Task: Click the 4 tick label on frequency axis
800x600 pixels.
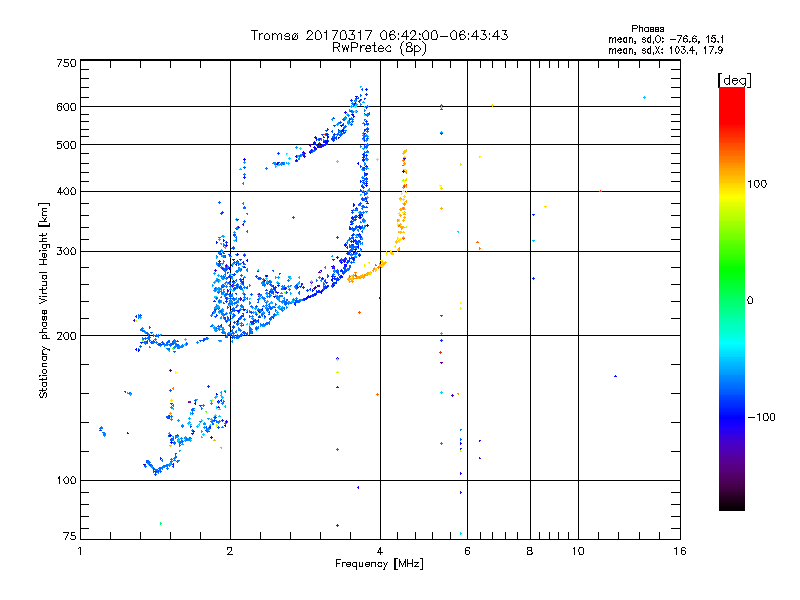Action: [380, 551]
